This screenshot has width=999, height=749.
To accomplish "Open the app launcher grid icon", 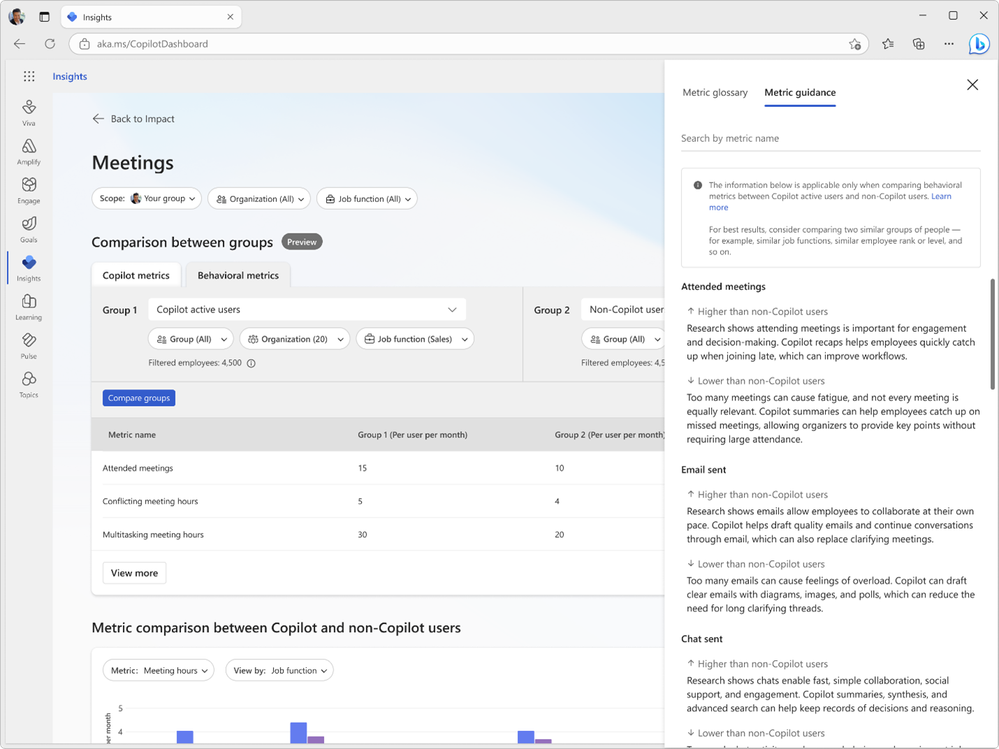I will (29, 76).
